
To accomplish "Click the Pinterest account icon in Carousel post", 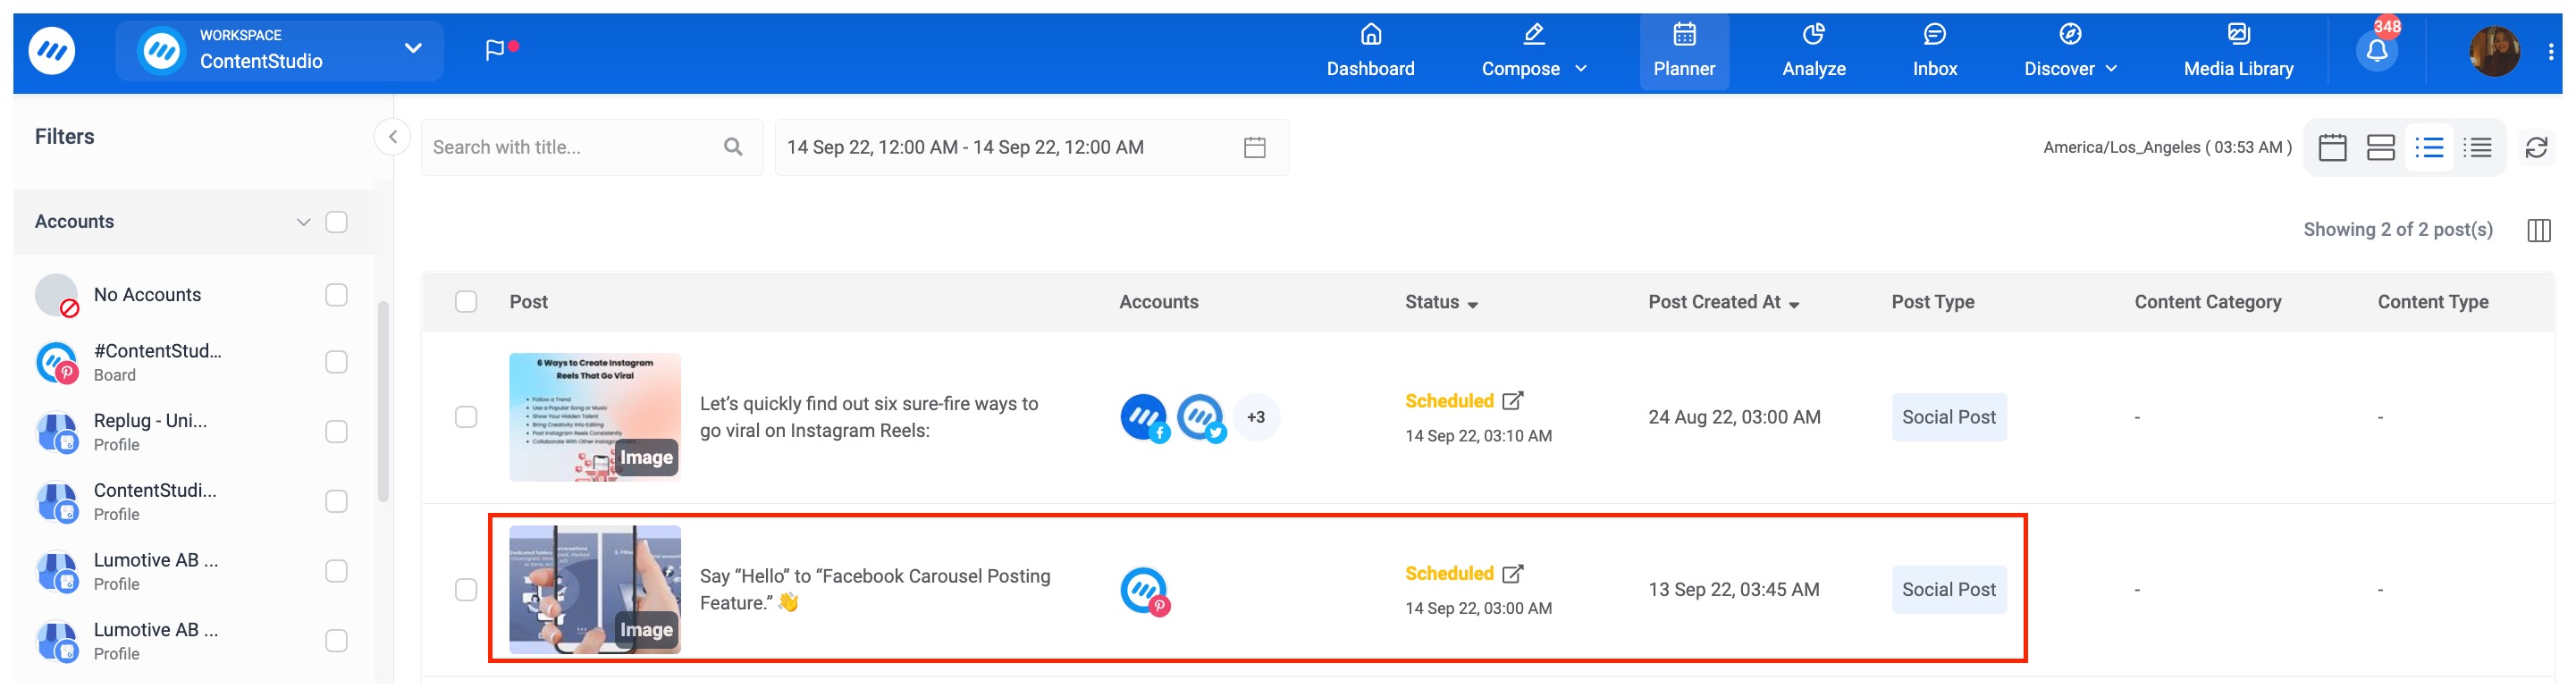I will click(1145, 591).
